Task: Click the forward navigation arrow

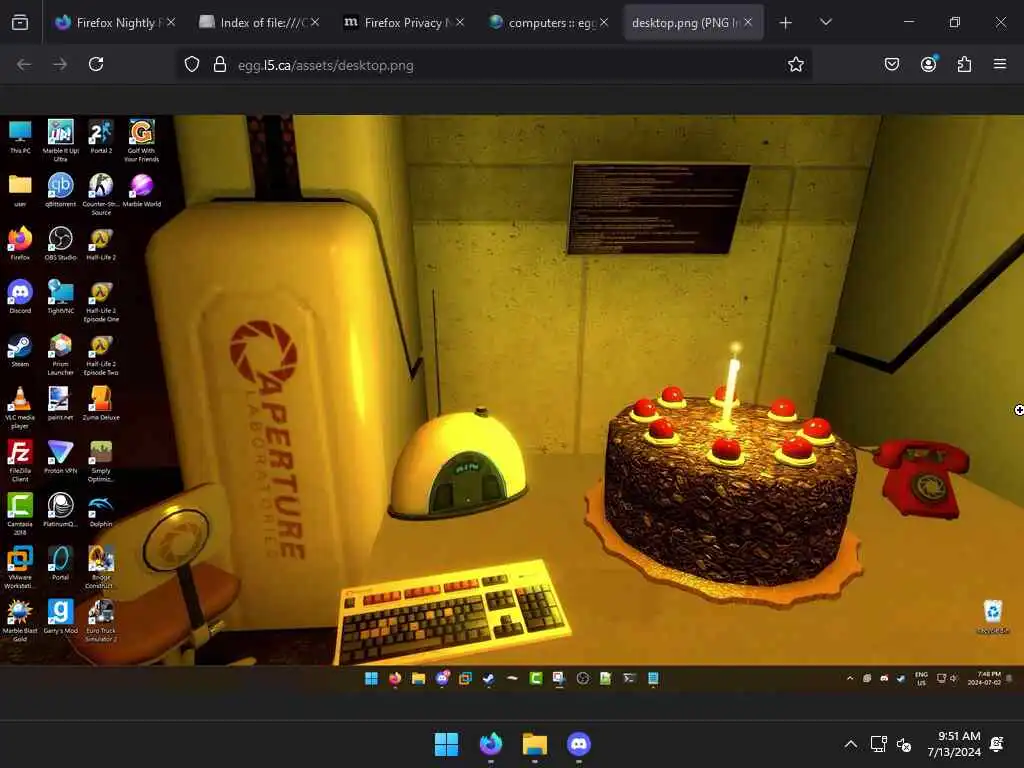Action: pyautogui.click(x=60, y=64)
